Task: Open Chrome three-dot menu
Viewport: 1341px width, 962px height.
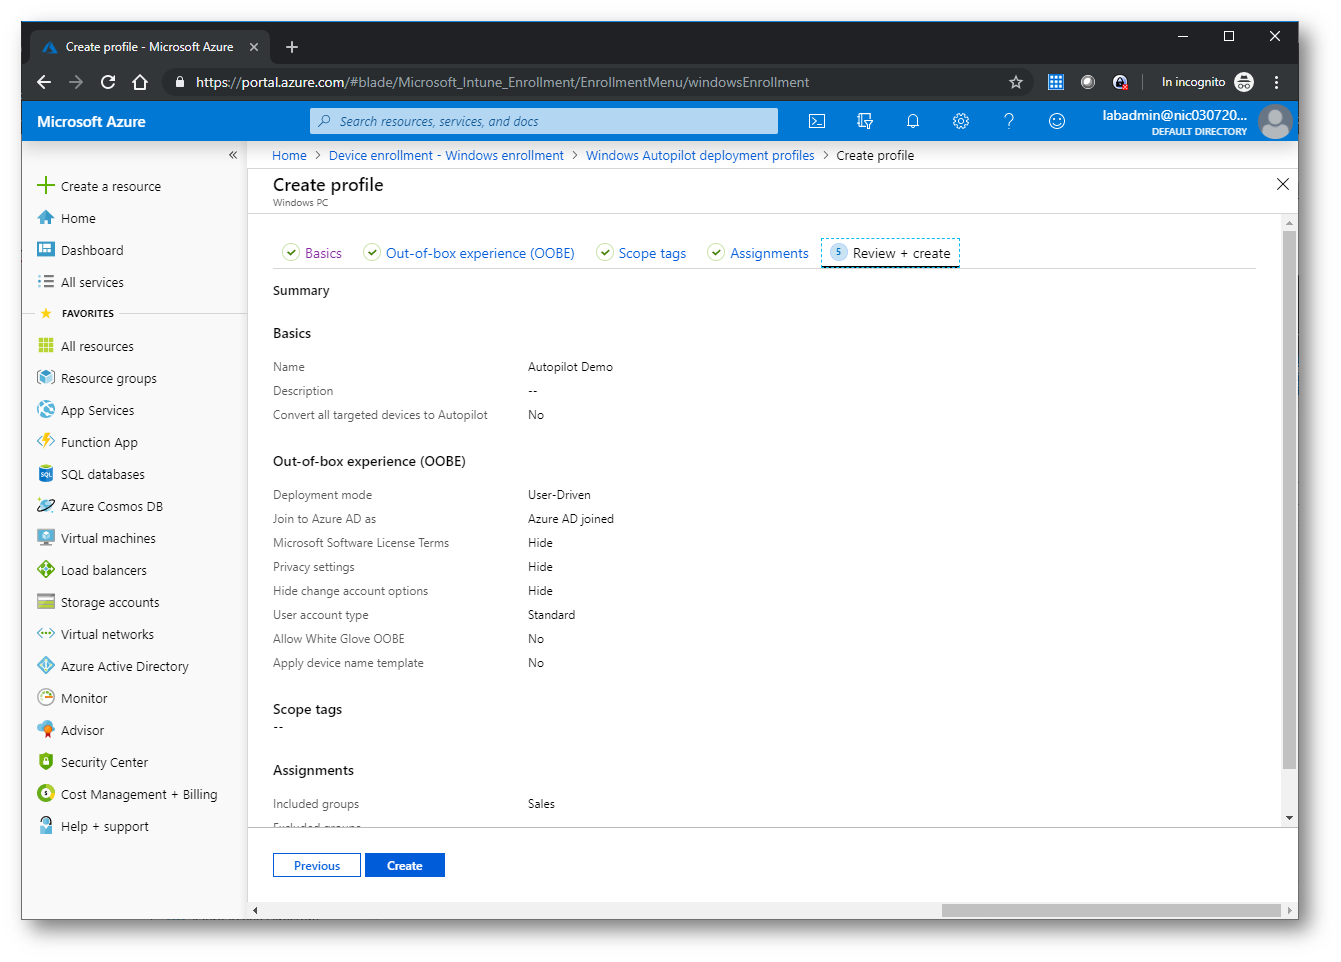Action: coord(1277,82)
